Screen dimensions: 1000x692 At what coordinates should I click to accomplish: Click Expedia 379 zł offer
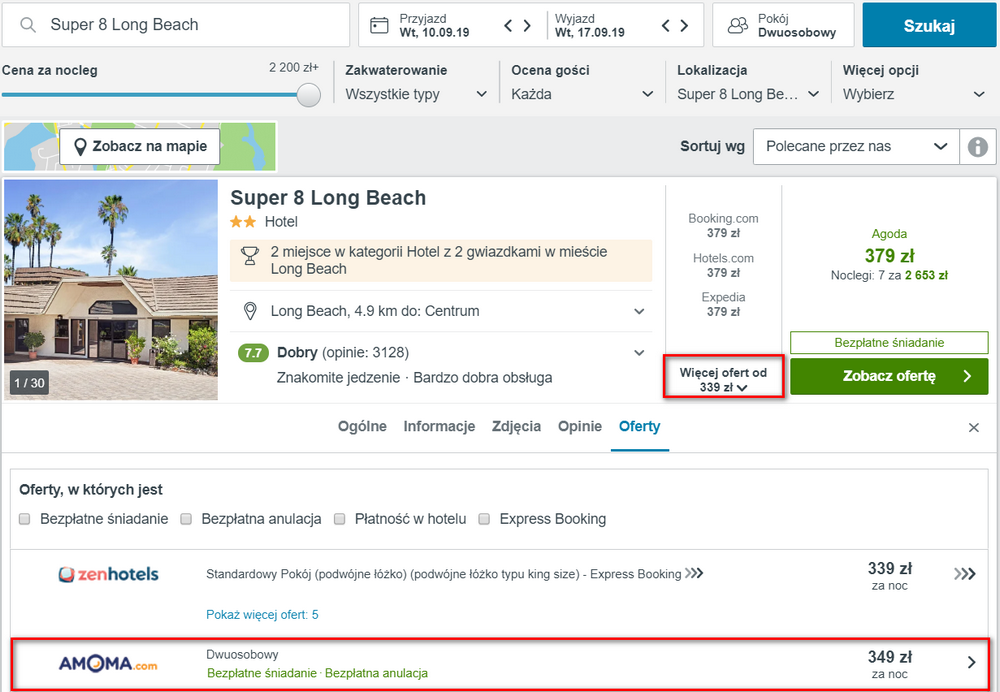(x=723, y=304)
